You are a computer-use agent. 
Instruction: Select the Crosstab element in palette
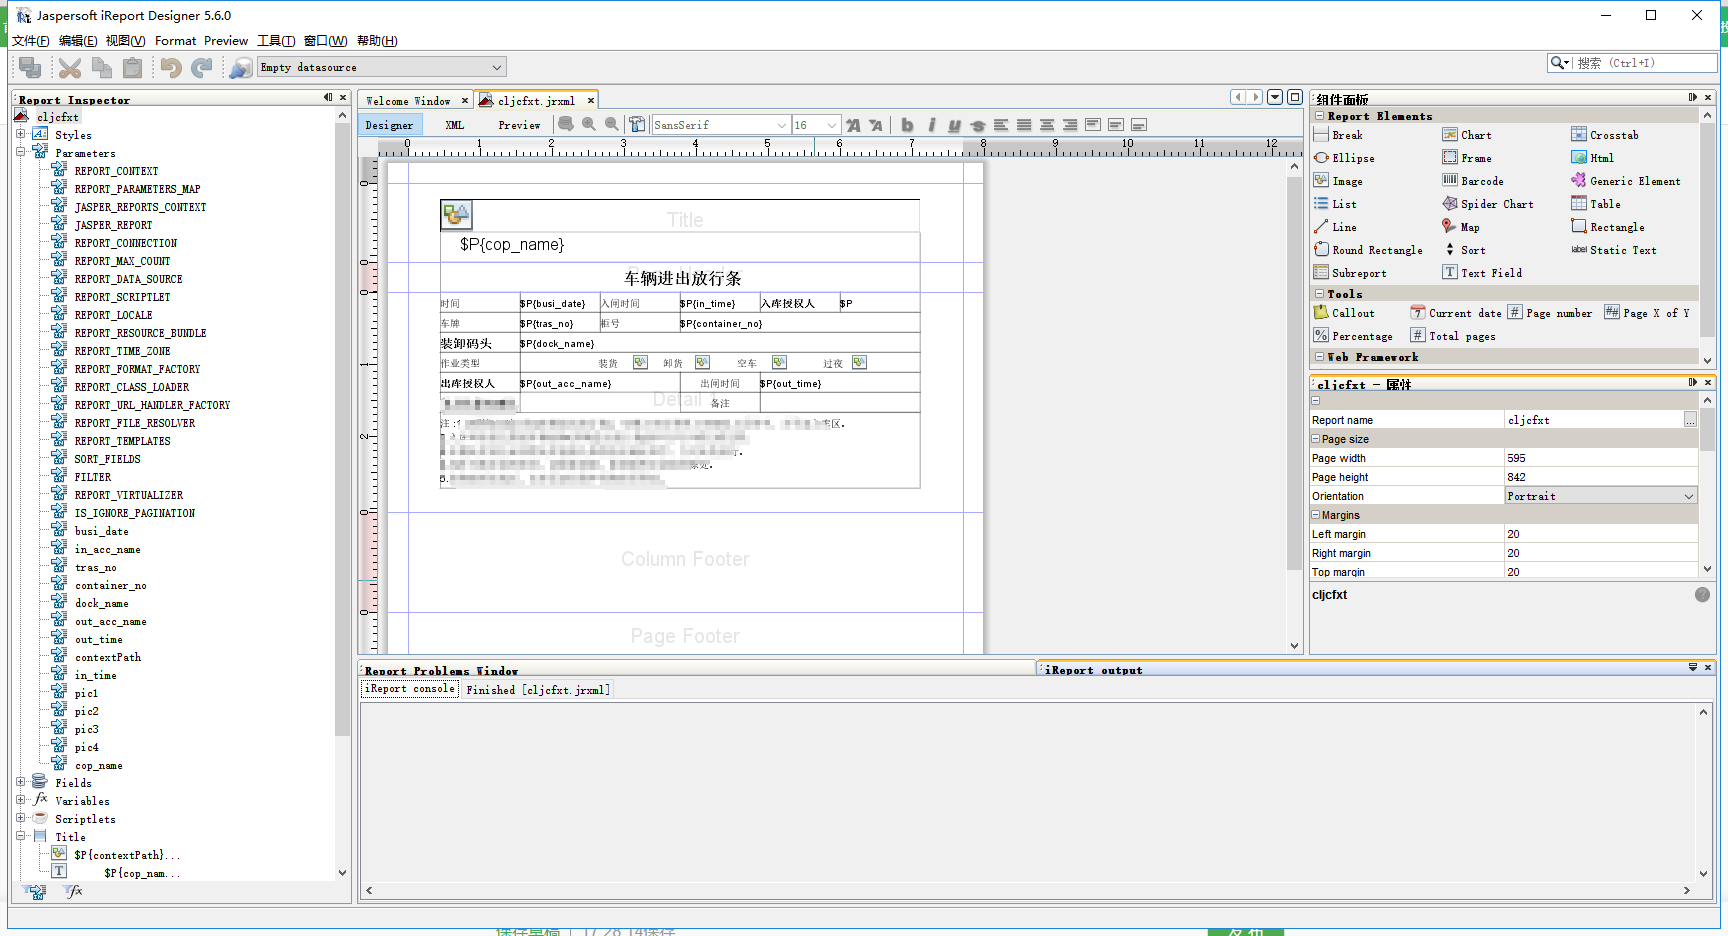coord(1605,135)
